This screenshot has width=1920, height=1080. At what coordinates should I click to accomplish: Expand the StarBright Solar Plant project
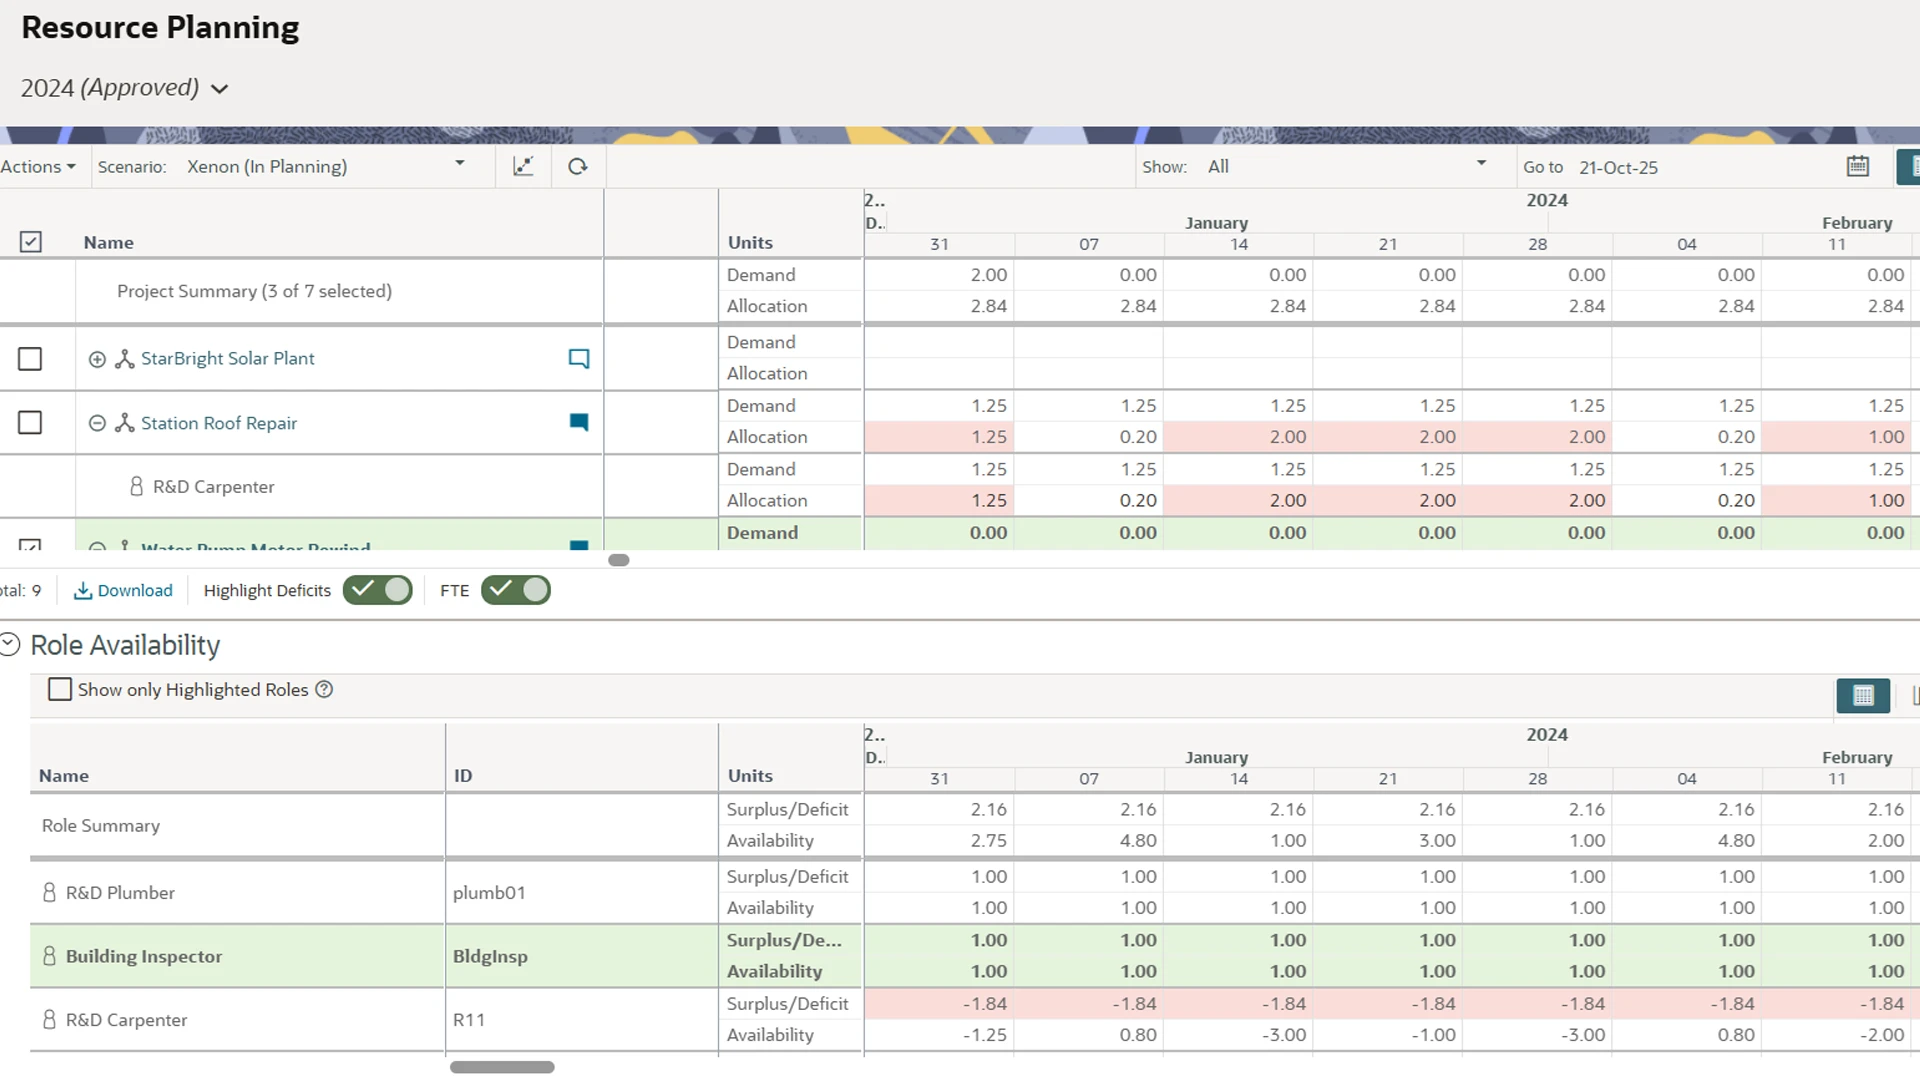[97, 358]
